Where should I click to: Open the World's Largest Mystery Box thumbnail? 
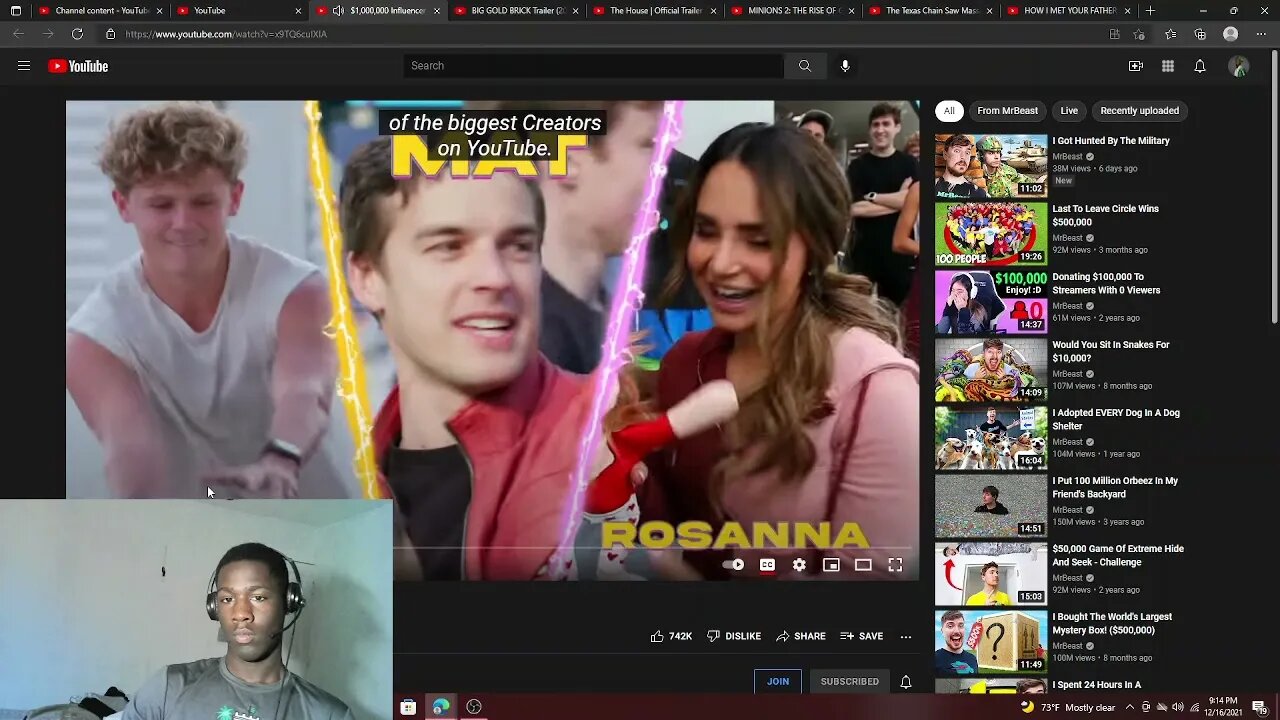pyautogui.click(x=991, y=642)
